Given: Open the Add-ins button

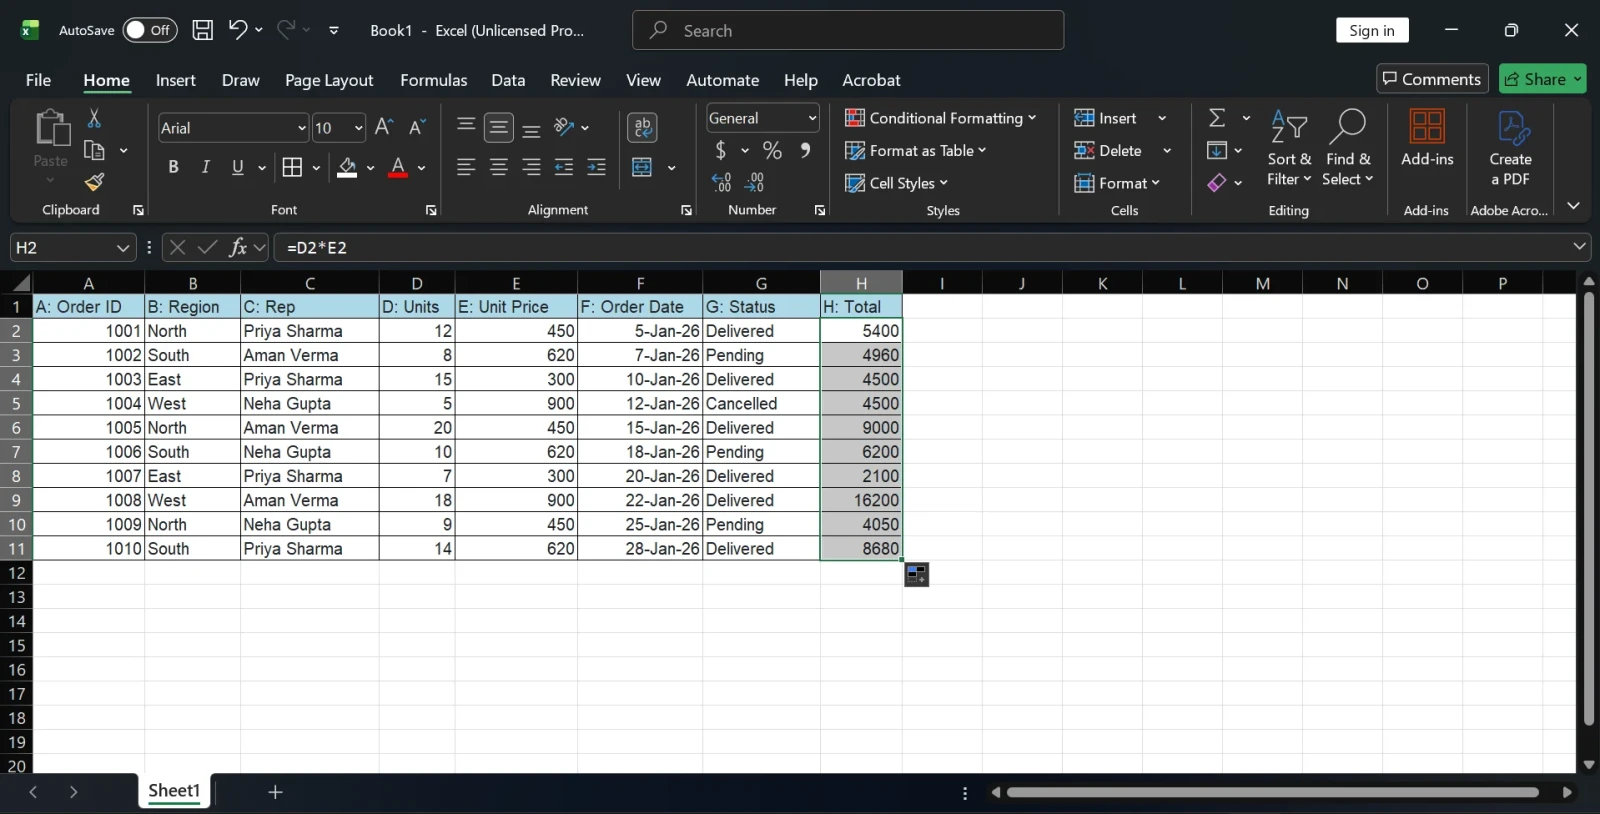Looking at the screenshot, I should pyautogui.click(x=1427, y=138).
